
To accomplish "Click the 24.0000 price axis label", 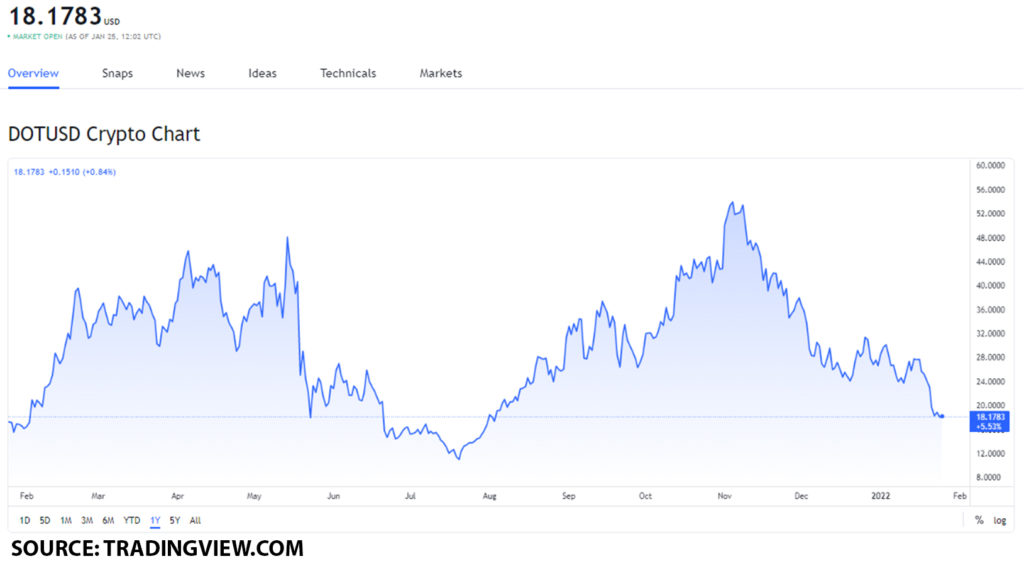I will pyautogui.click(x=990, y=382).
